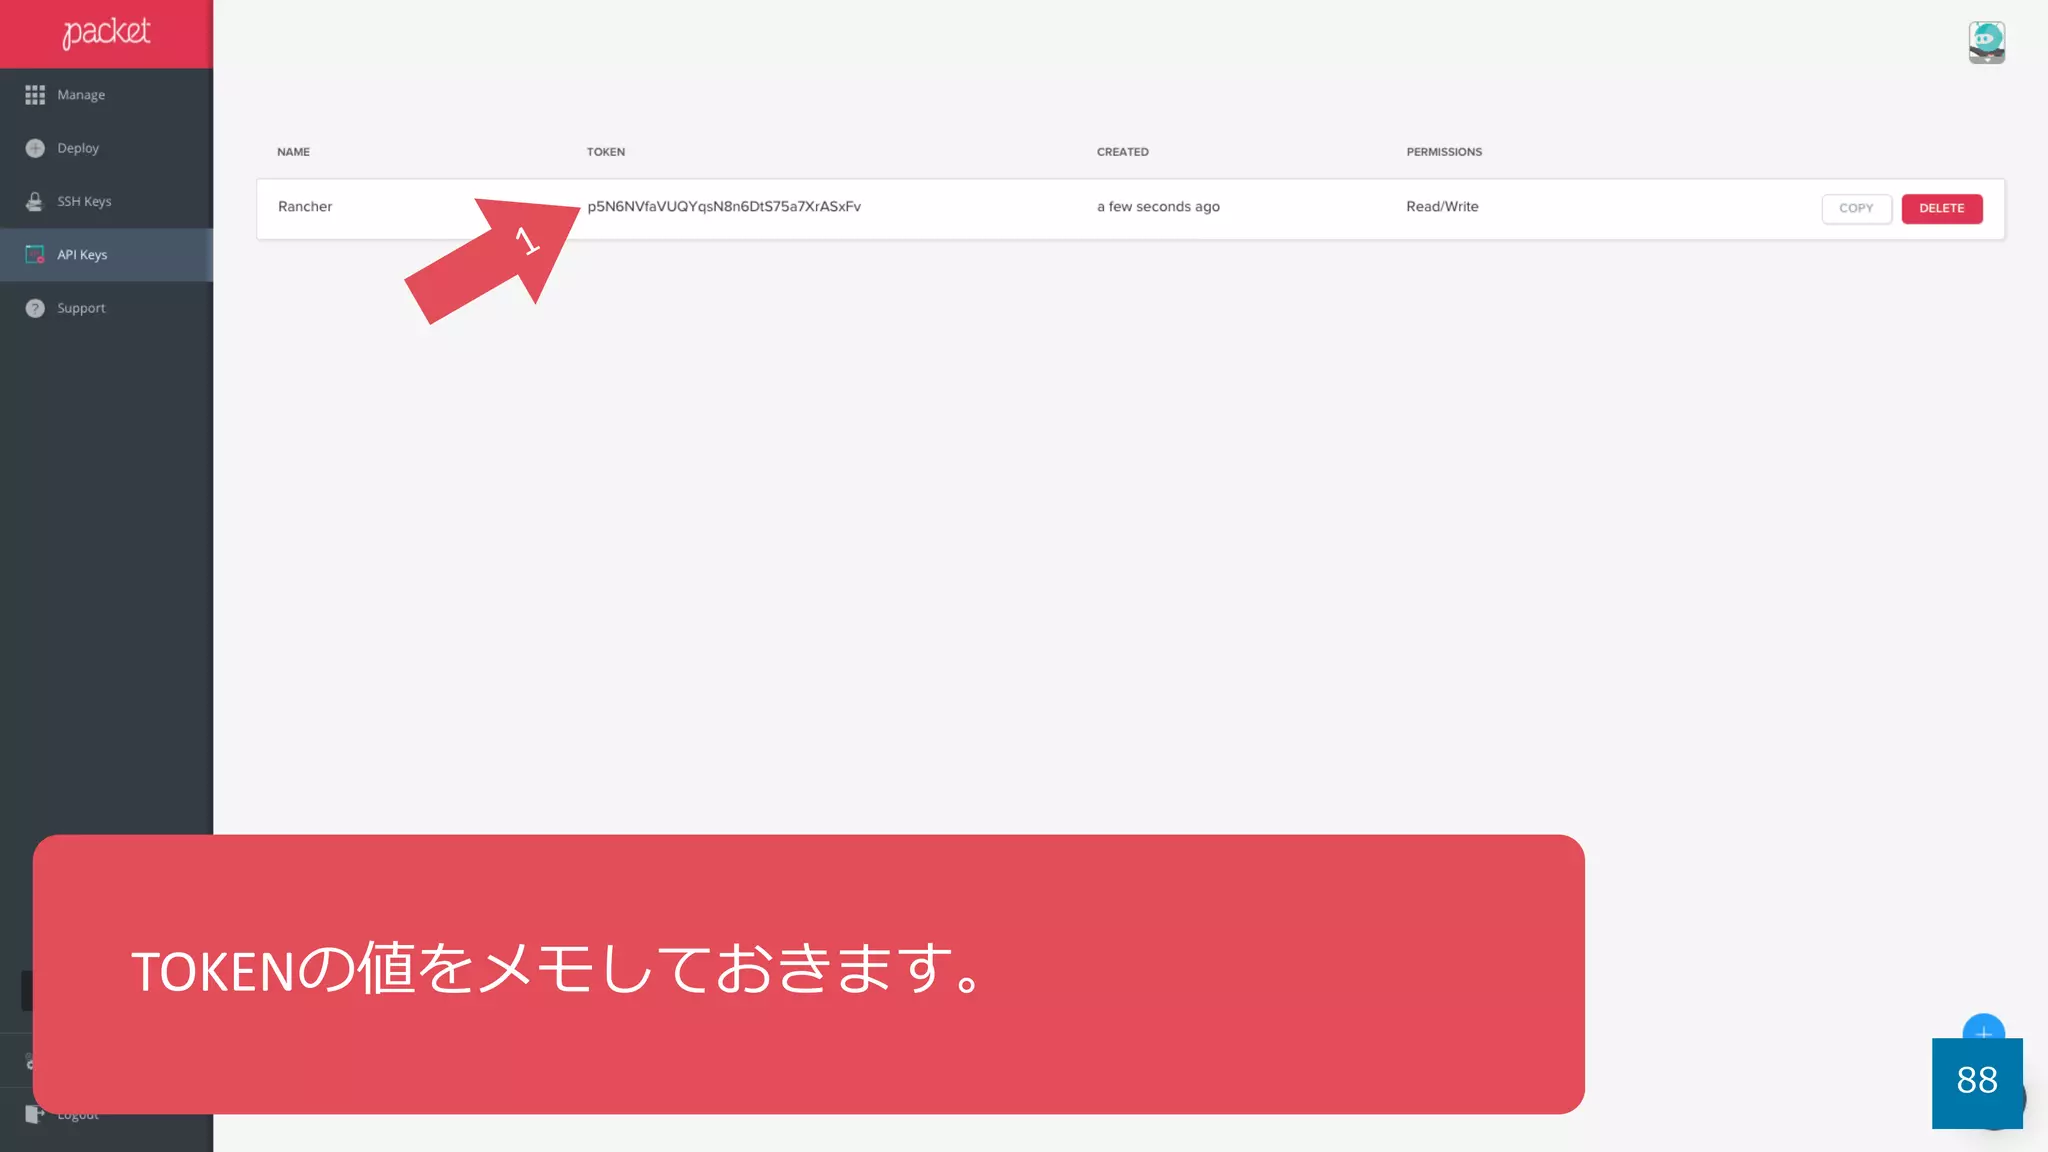The width and height of the screenshot is (2048, 1152).
Task: Open the user avatar menu
Action: tap(1986, 42)
